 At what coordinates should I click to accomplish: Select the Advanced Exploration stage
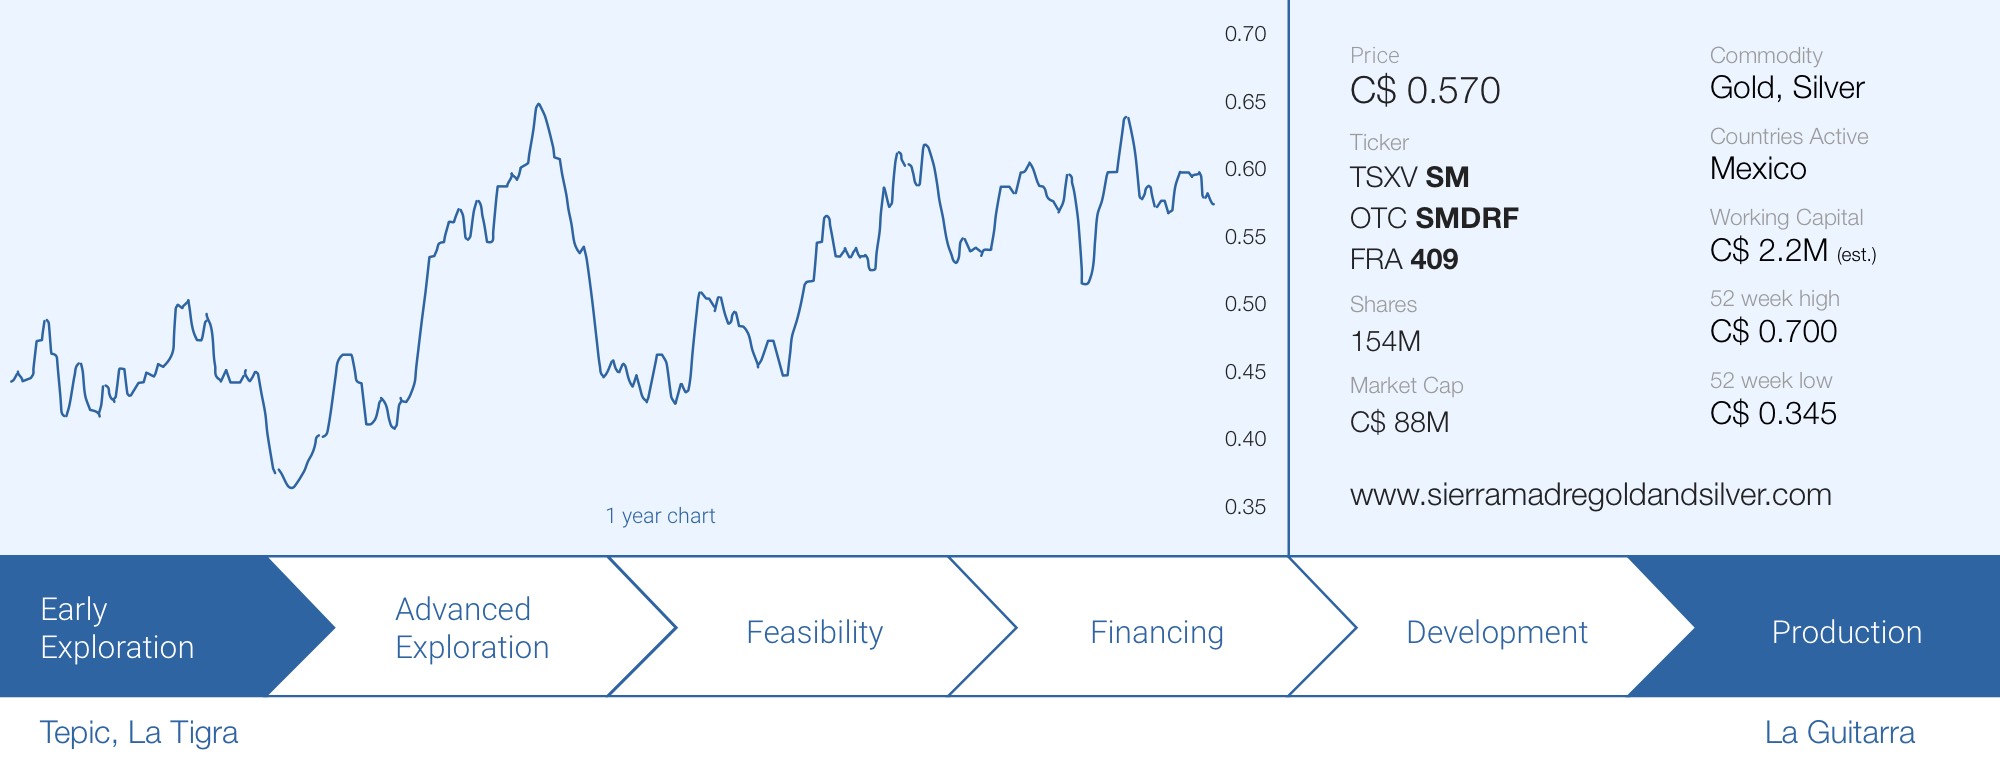[472, 628]
